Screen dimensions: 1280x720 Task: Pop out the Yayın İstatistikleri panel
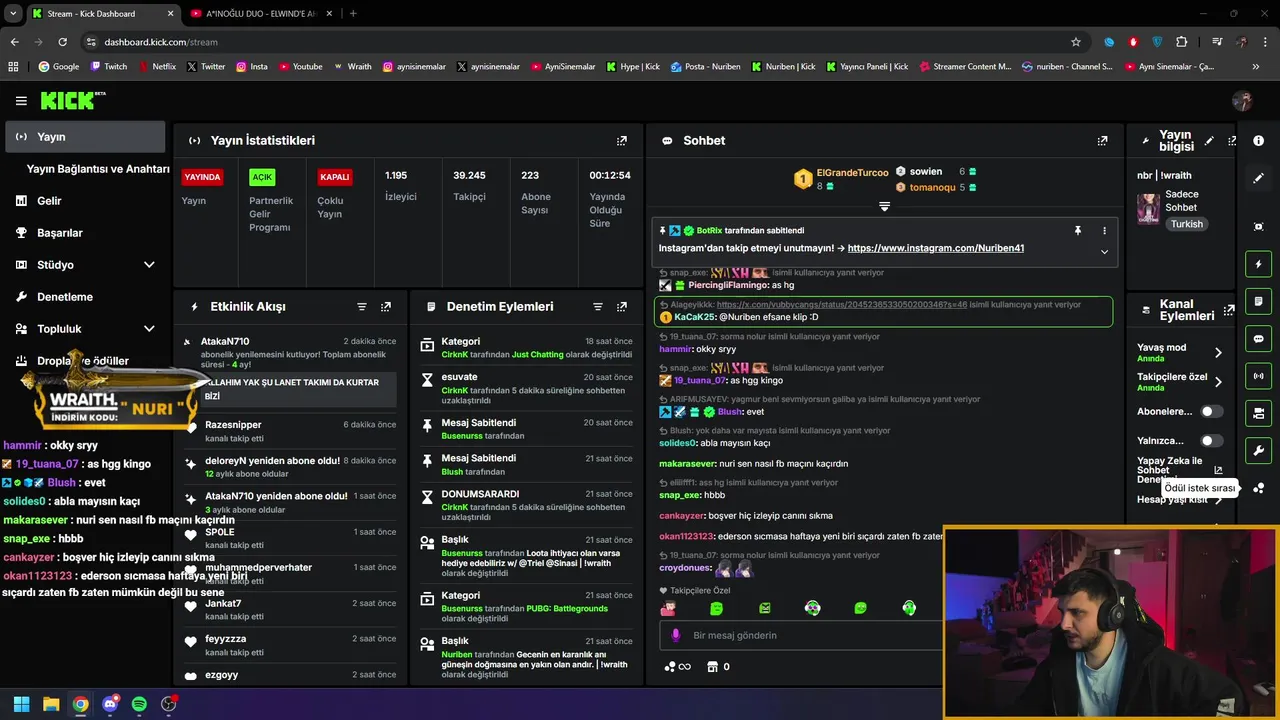pos(622,141)
